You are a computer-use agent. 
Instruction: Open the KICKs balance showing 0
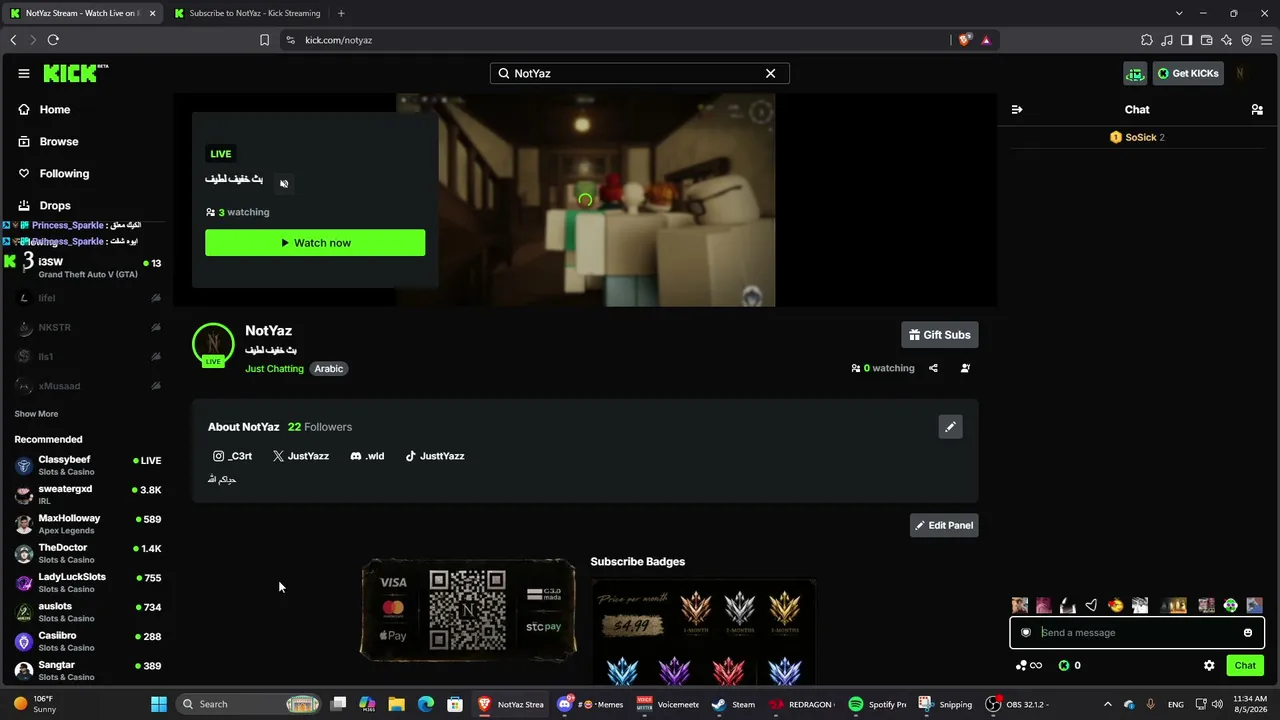click(1069, 665)
